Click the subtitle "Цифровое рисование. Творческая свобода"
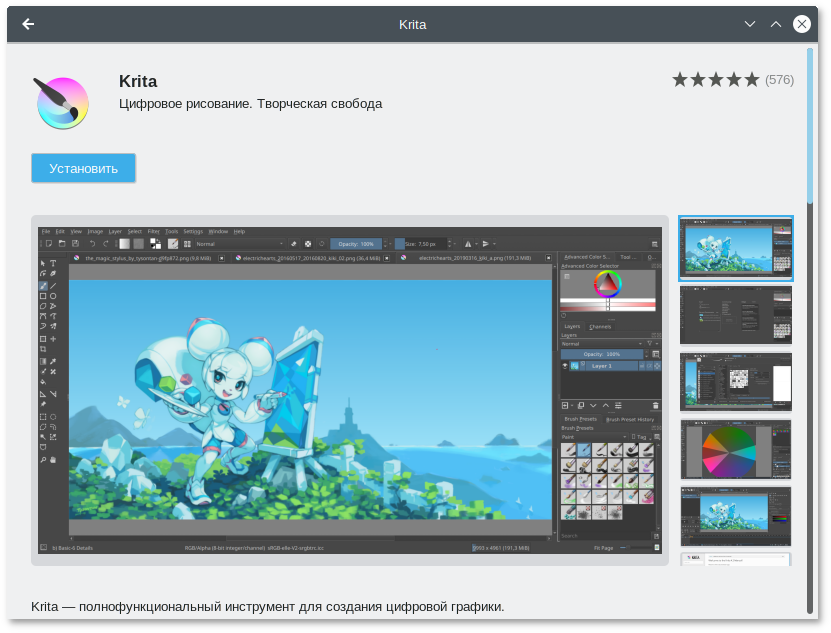The width and height of the screenshot is (831, 633). tap(250, 104)
